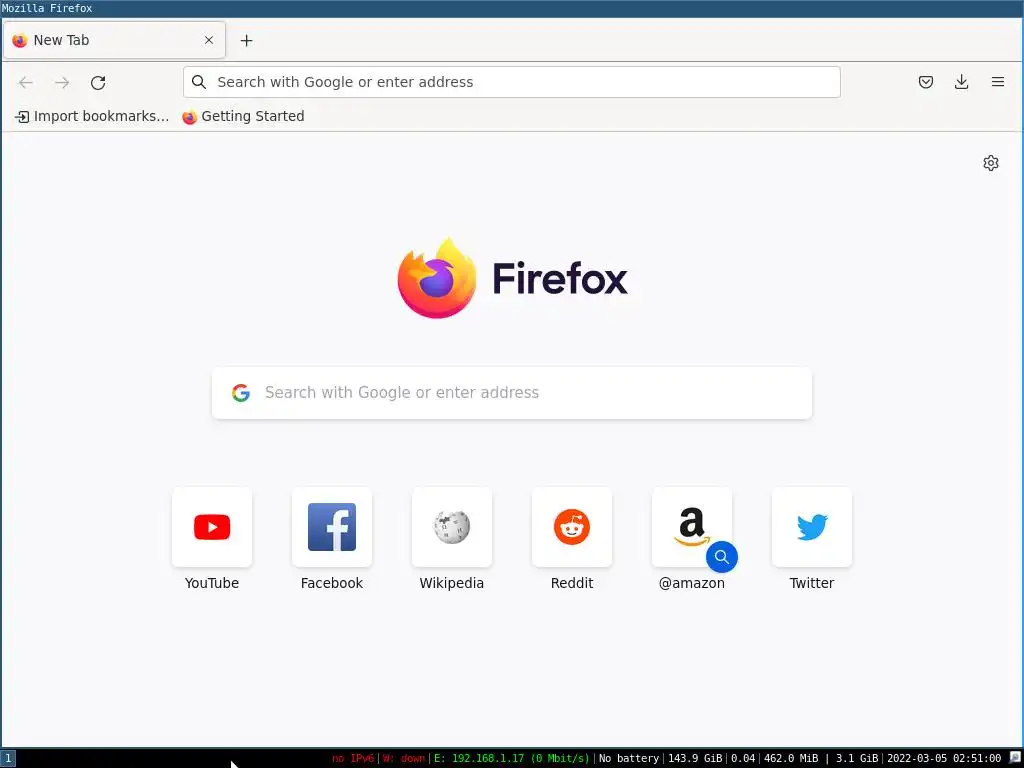Image resolution: width=1024 pixels, height=768 pixels.
Task: Click the Google logo in search box
Action: [x=241, y=392]
